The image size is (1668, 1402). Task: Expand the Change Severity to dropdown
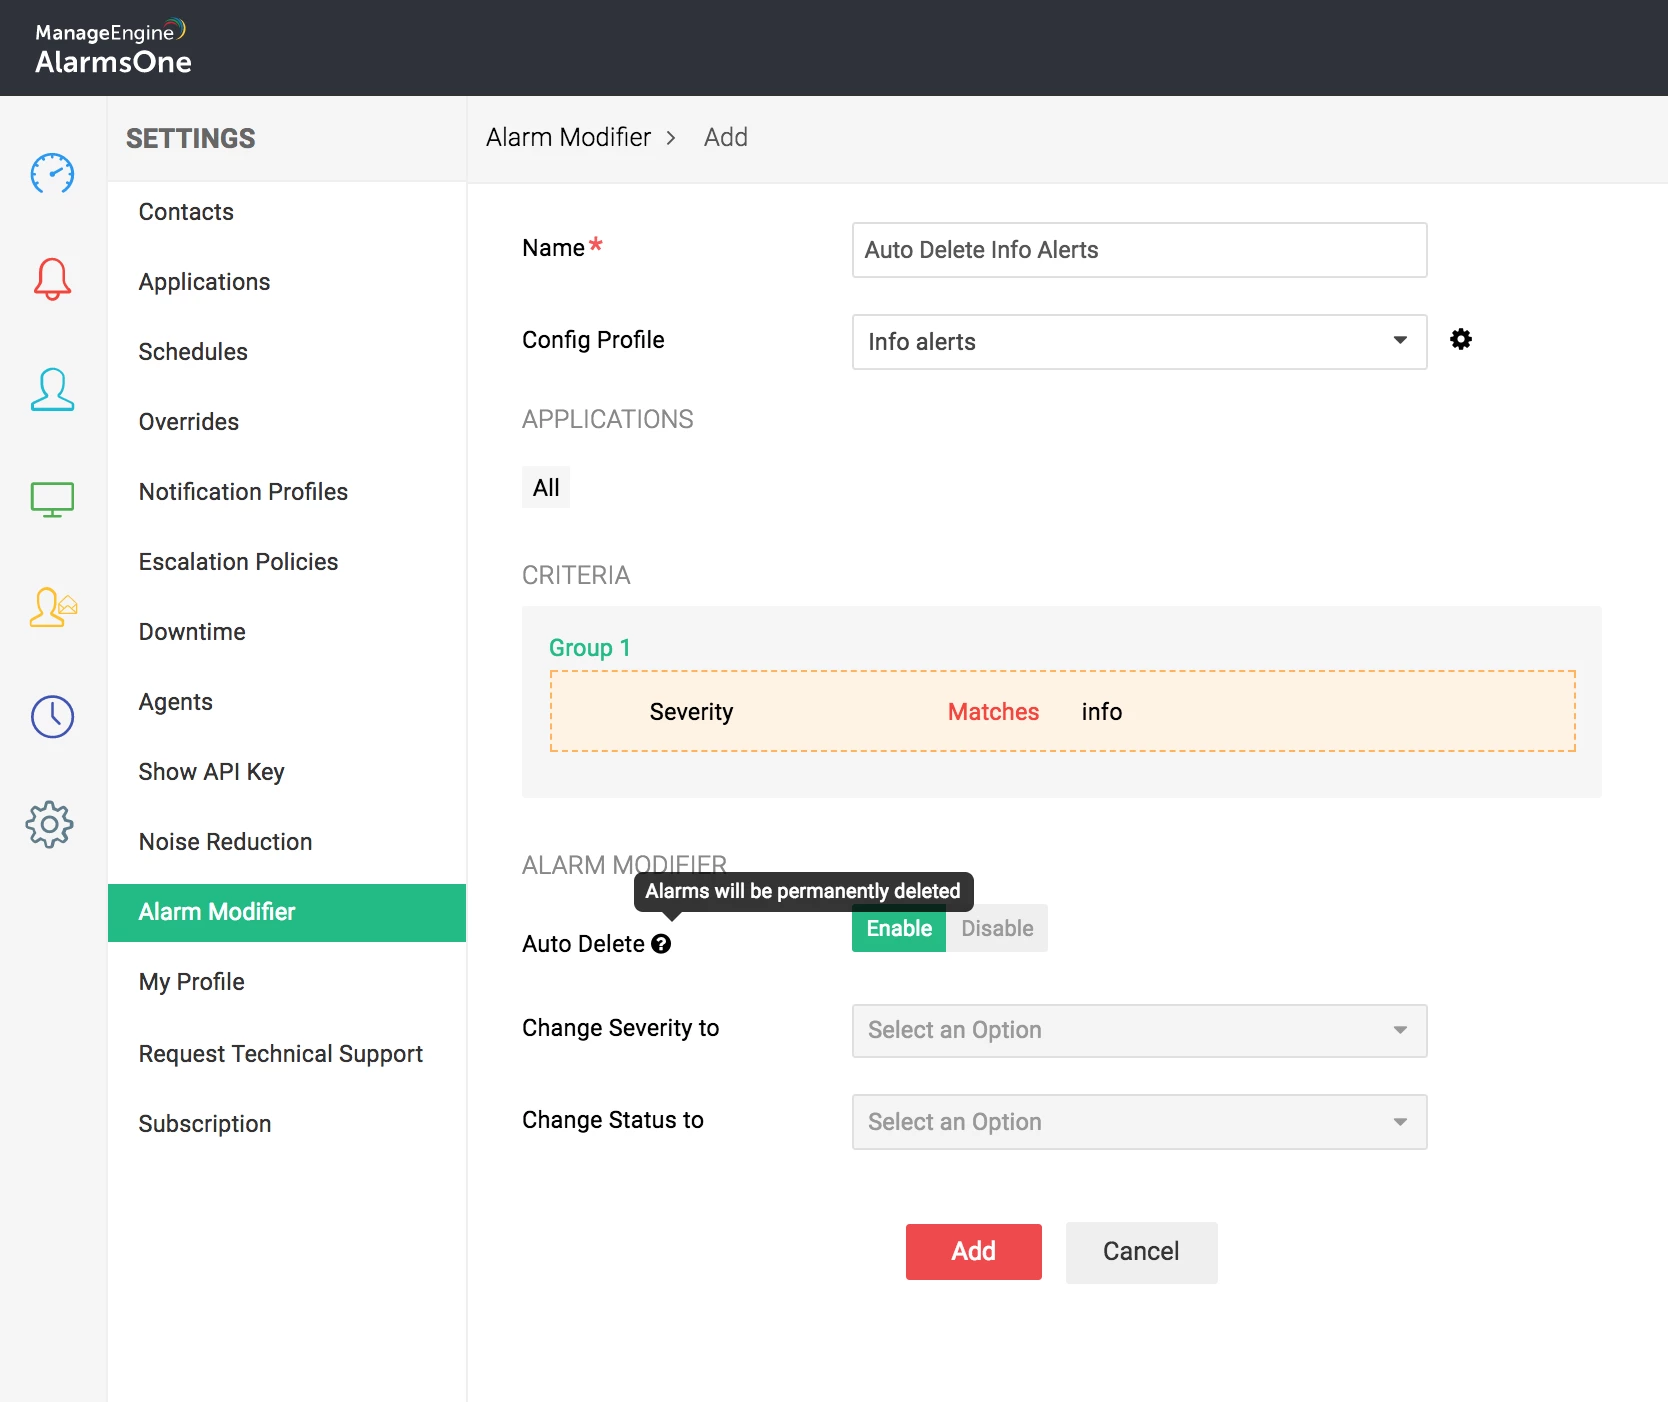pyautogui.click(x=1139, y=1031)
